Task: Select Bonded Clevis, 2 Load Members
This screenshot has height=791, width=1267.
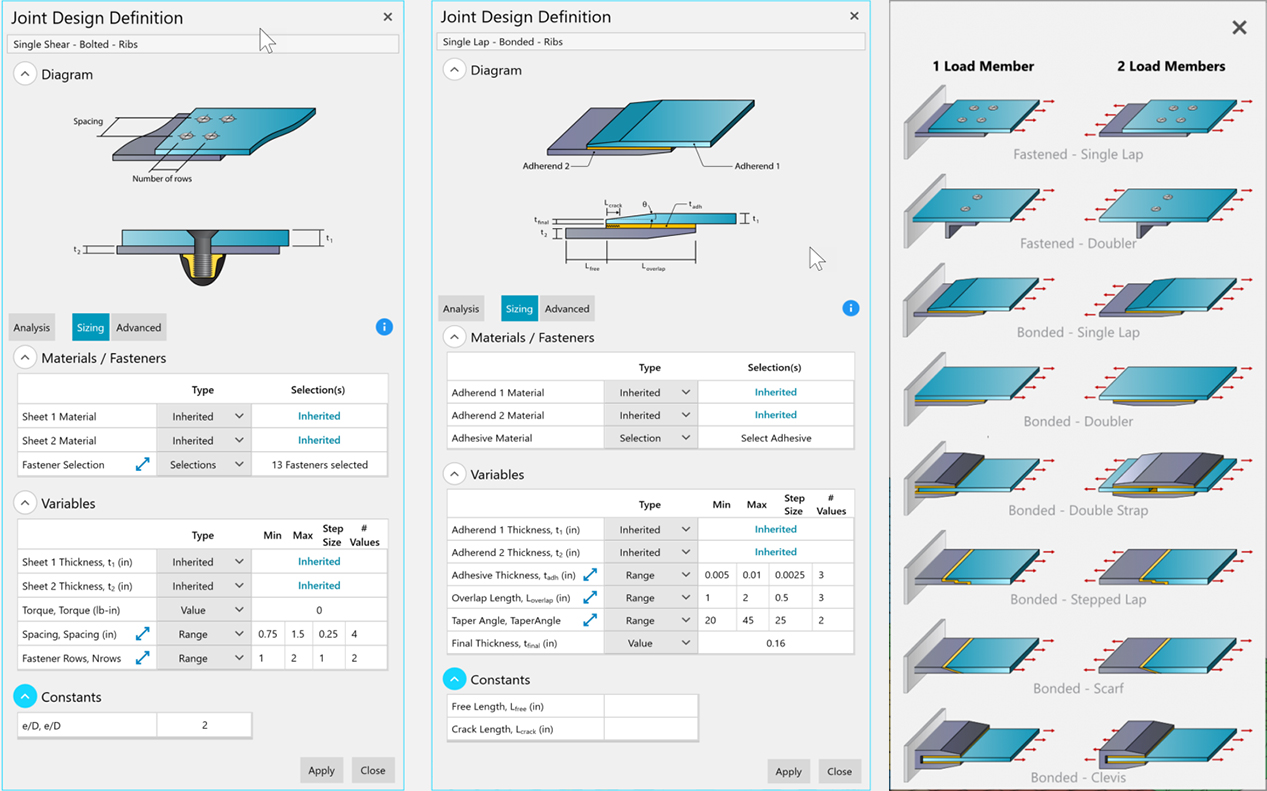Action: click(x=1168, y=744)
